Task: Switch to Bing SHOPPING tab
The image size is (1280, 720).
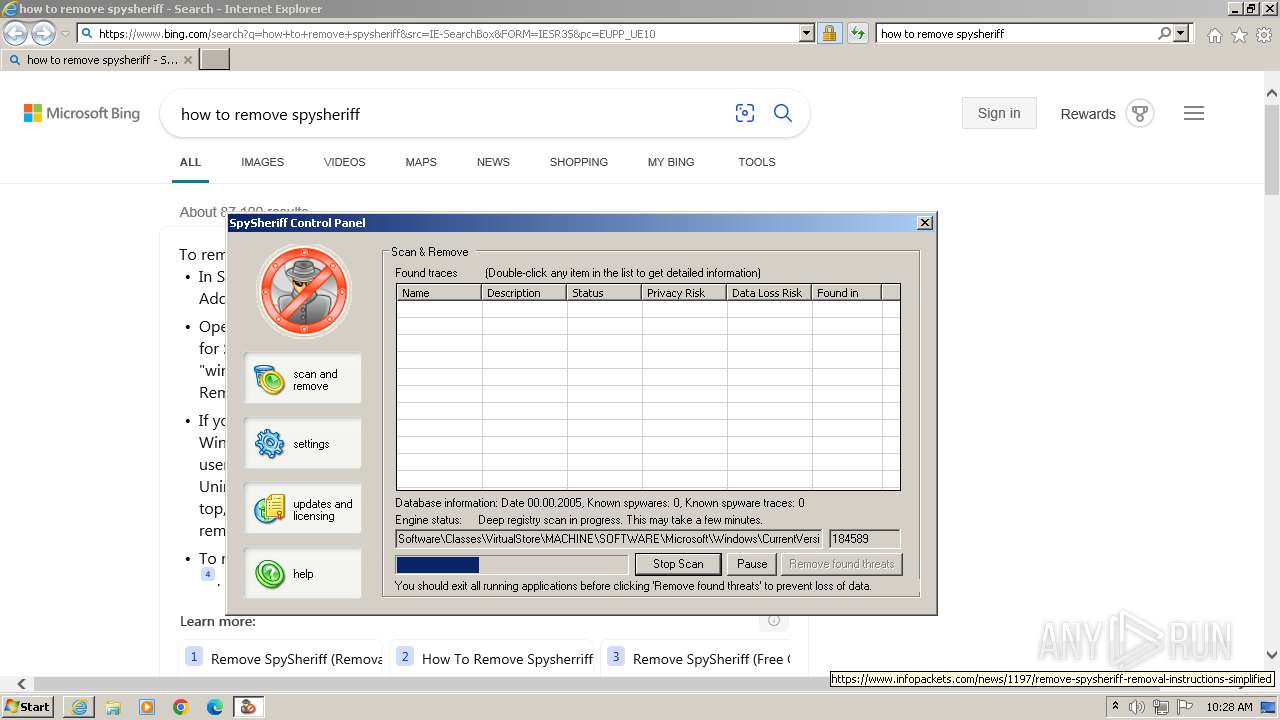Action: (x=579, y=162)
